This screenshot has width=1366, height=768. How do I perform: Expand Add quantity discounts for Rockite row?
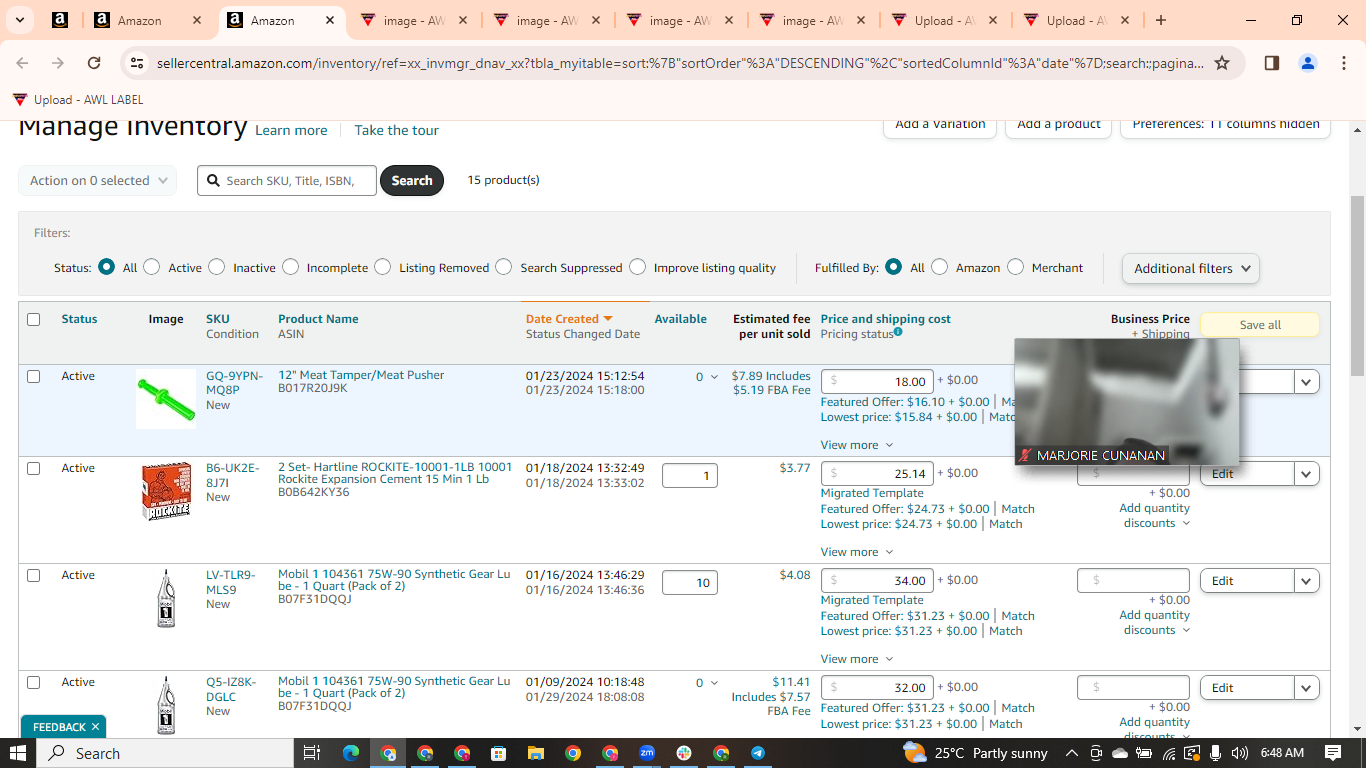click(x=1155, y=515)
